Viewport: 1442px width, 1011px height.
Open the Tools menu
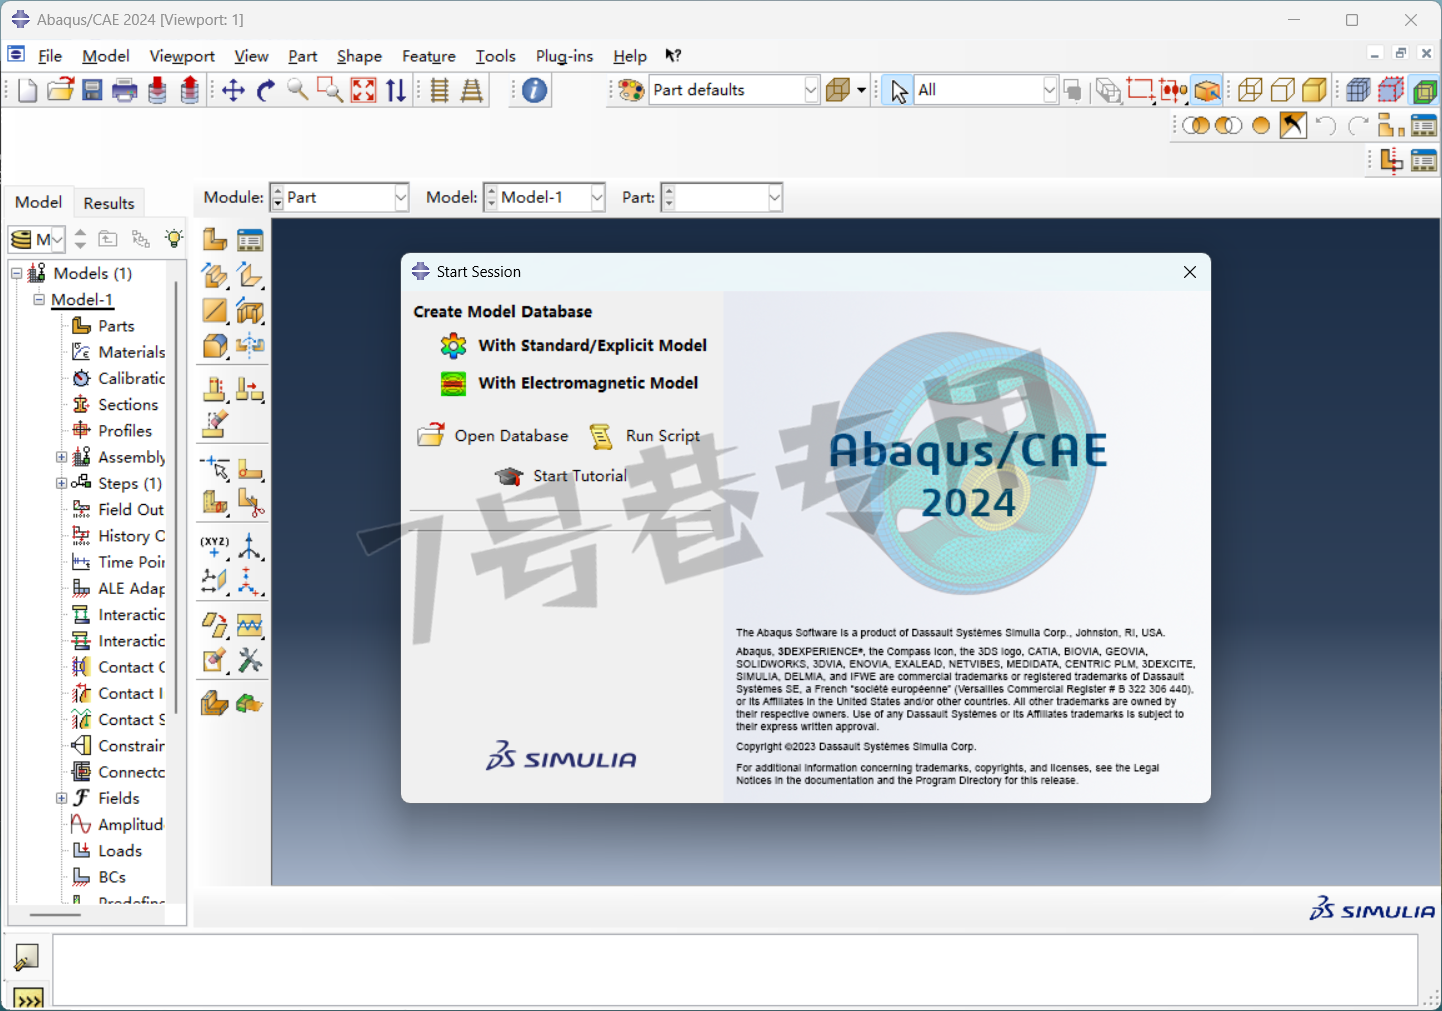(495, 56)
